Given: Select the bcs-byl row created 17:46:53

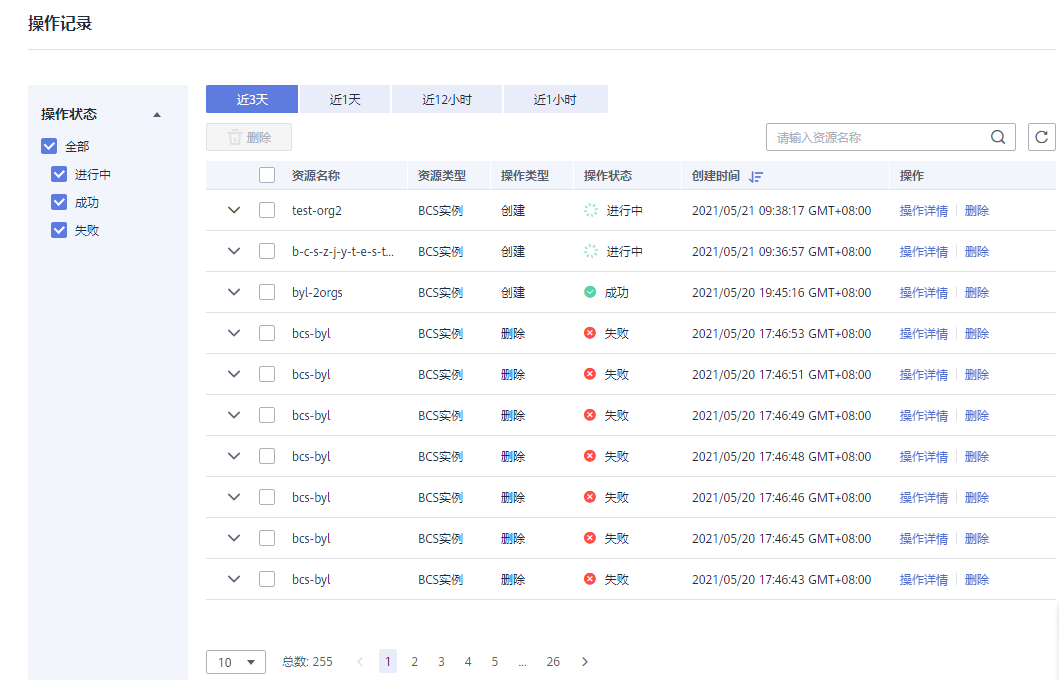Looking at the screenshot, I should click(267, 333).
